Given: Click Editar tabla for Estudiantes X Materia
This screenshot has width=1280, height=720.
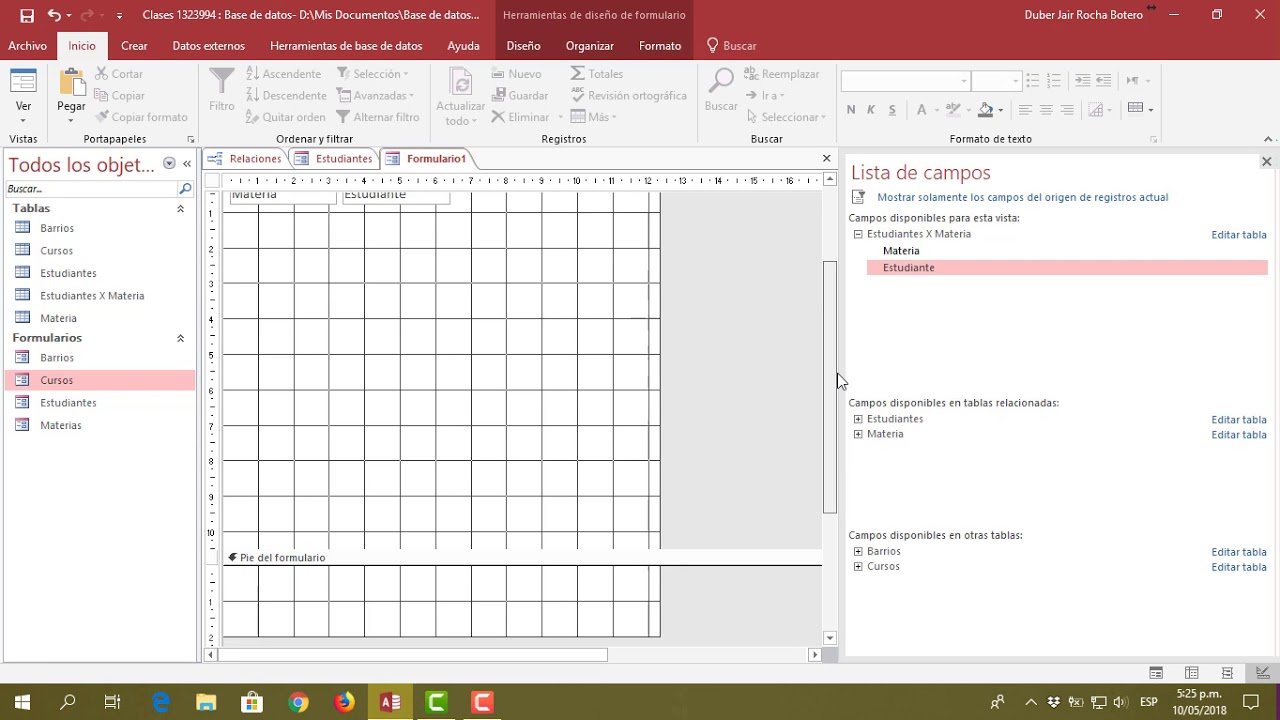Looking at the screenshot, I should pyautogui.click(x=1239, y=235).
